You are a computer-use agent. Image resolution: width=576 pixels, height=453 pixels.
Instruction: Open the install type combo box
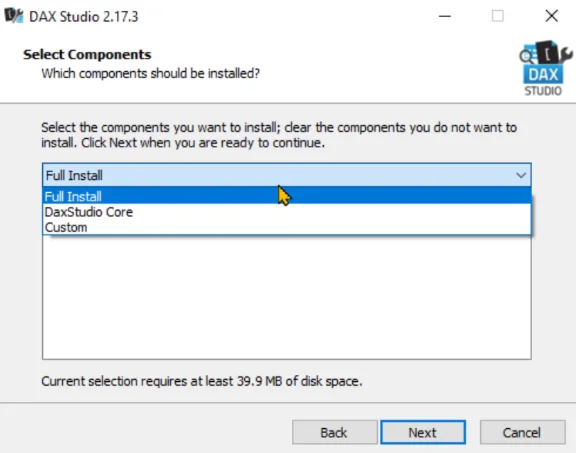click(287, 175)
